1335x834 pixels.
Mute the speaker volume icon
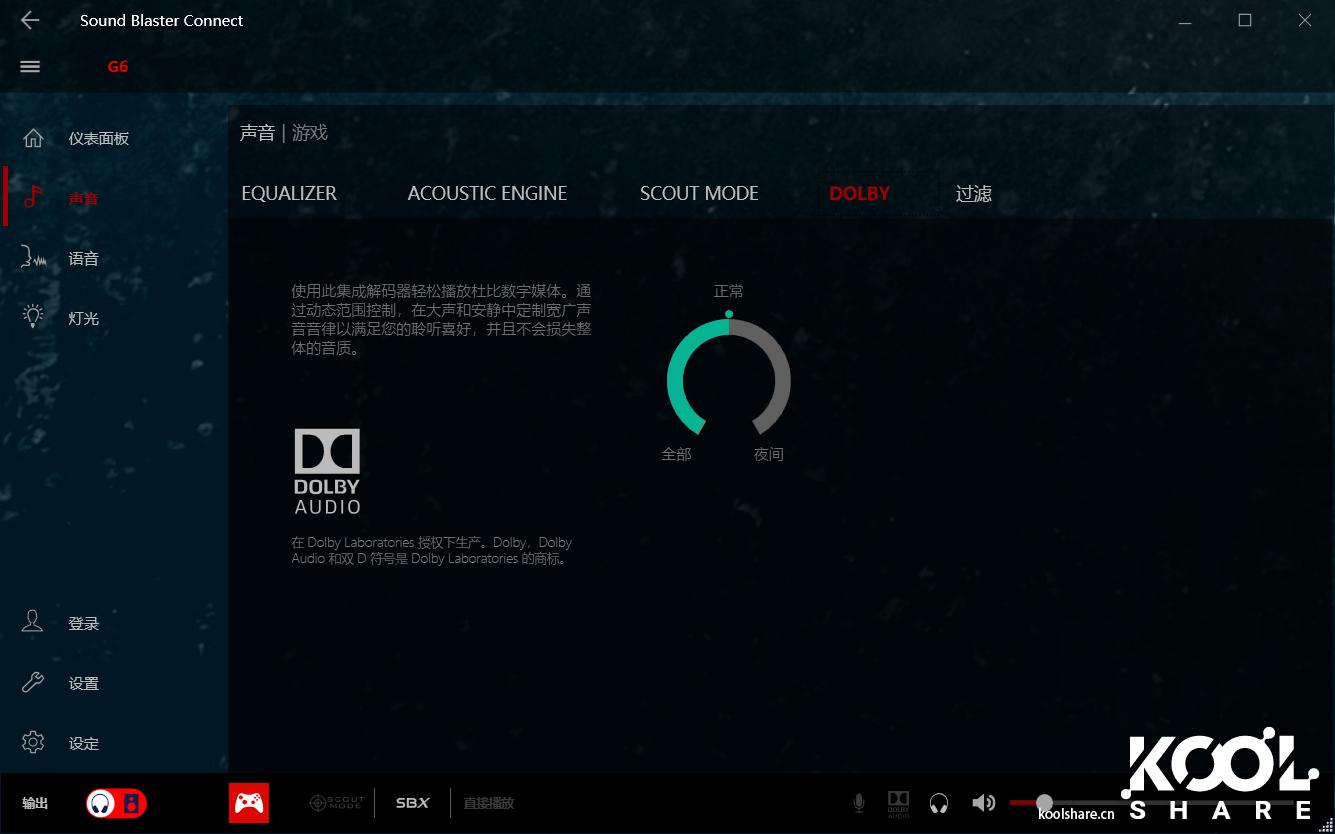pyautogui.click(x=984, y=803)
